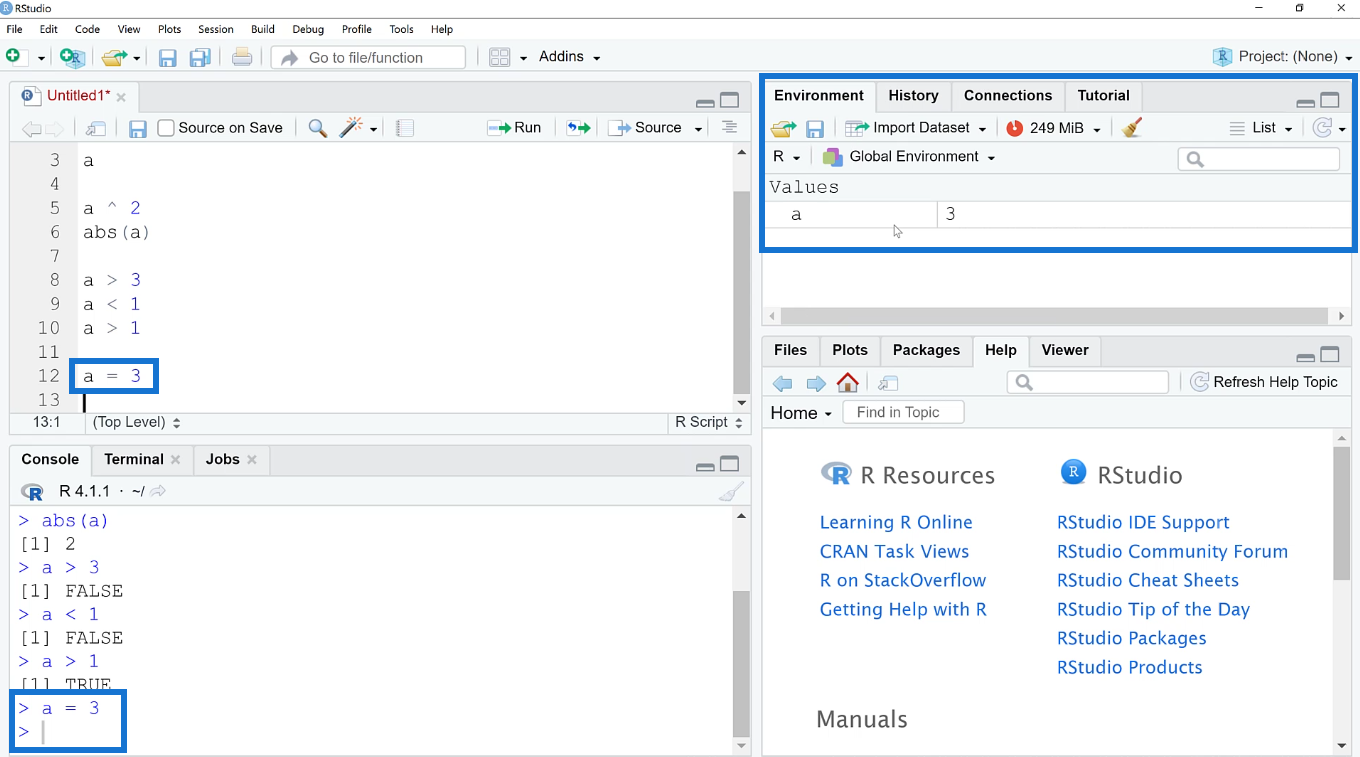Click the Help Home house icon
Screen dimensions: 1360x757
point(848,382)
